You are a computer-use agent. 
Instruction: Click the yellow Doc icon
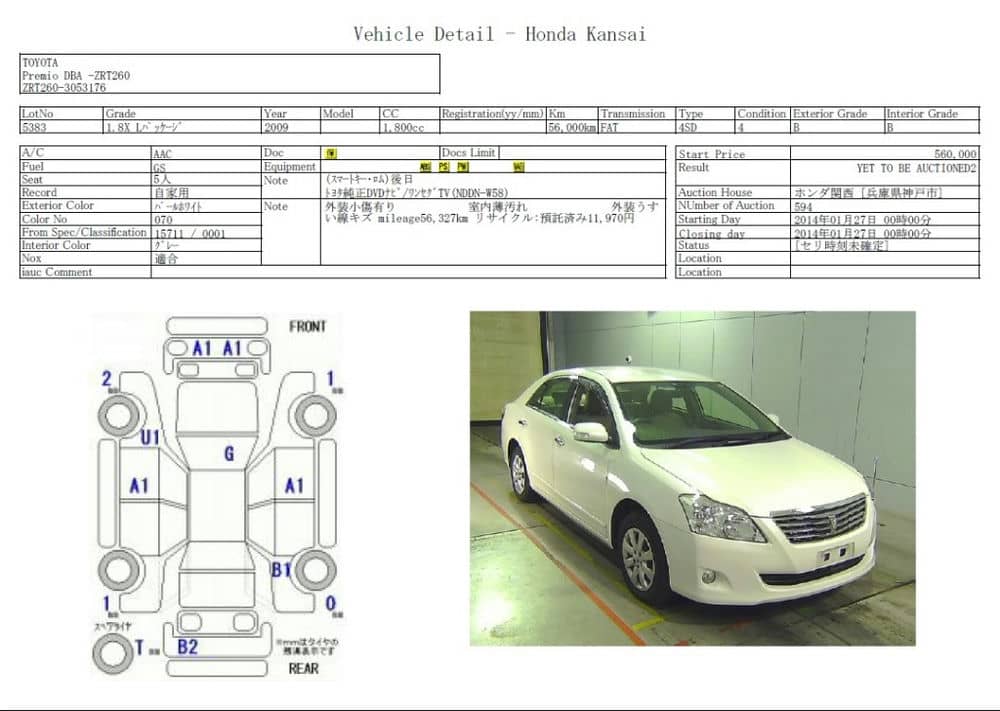[331, 154]
